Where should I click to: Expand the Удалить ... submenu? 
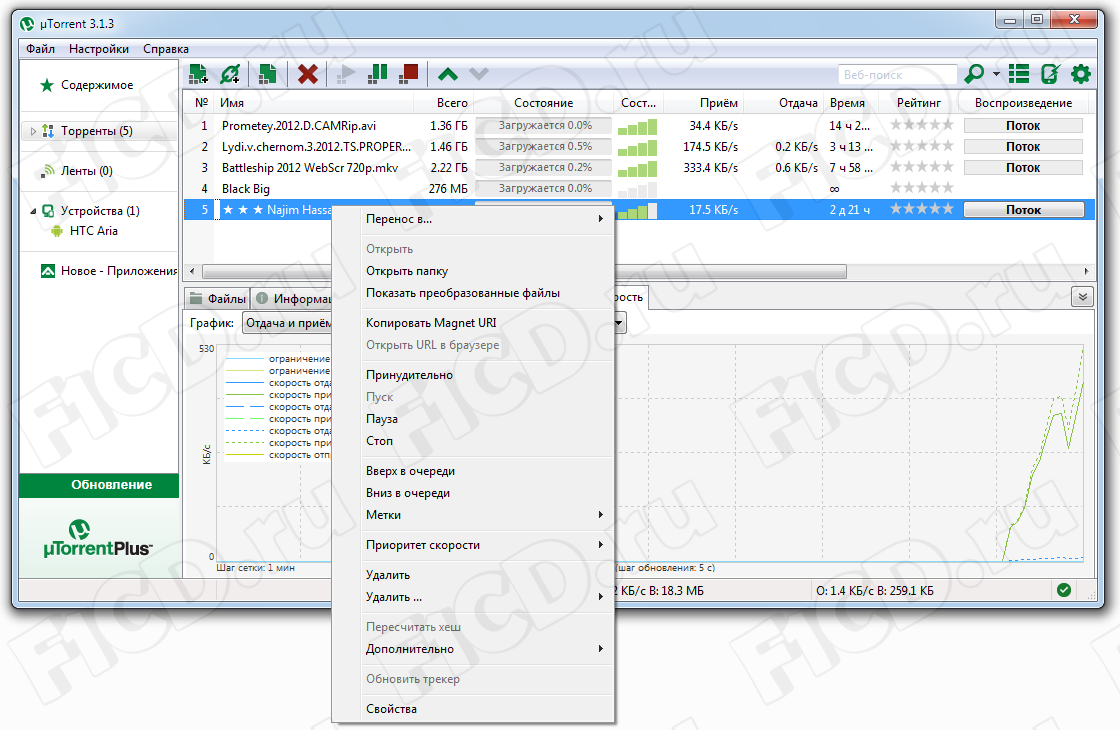473,597
